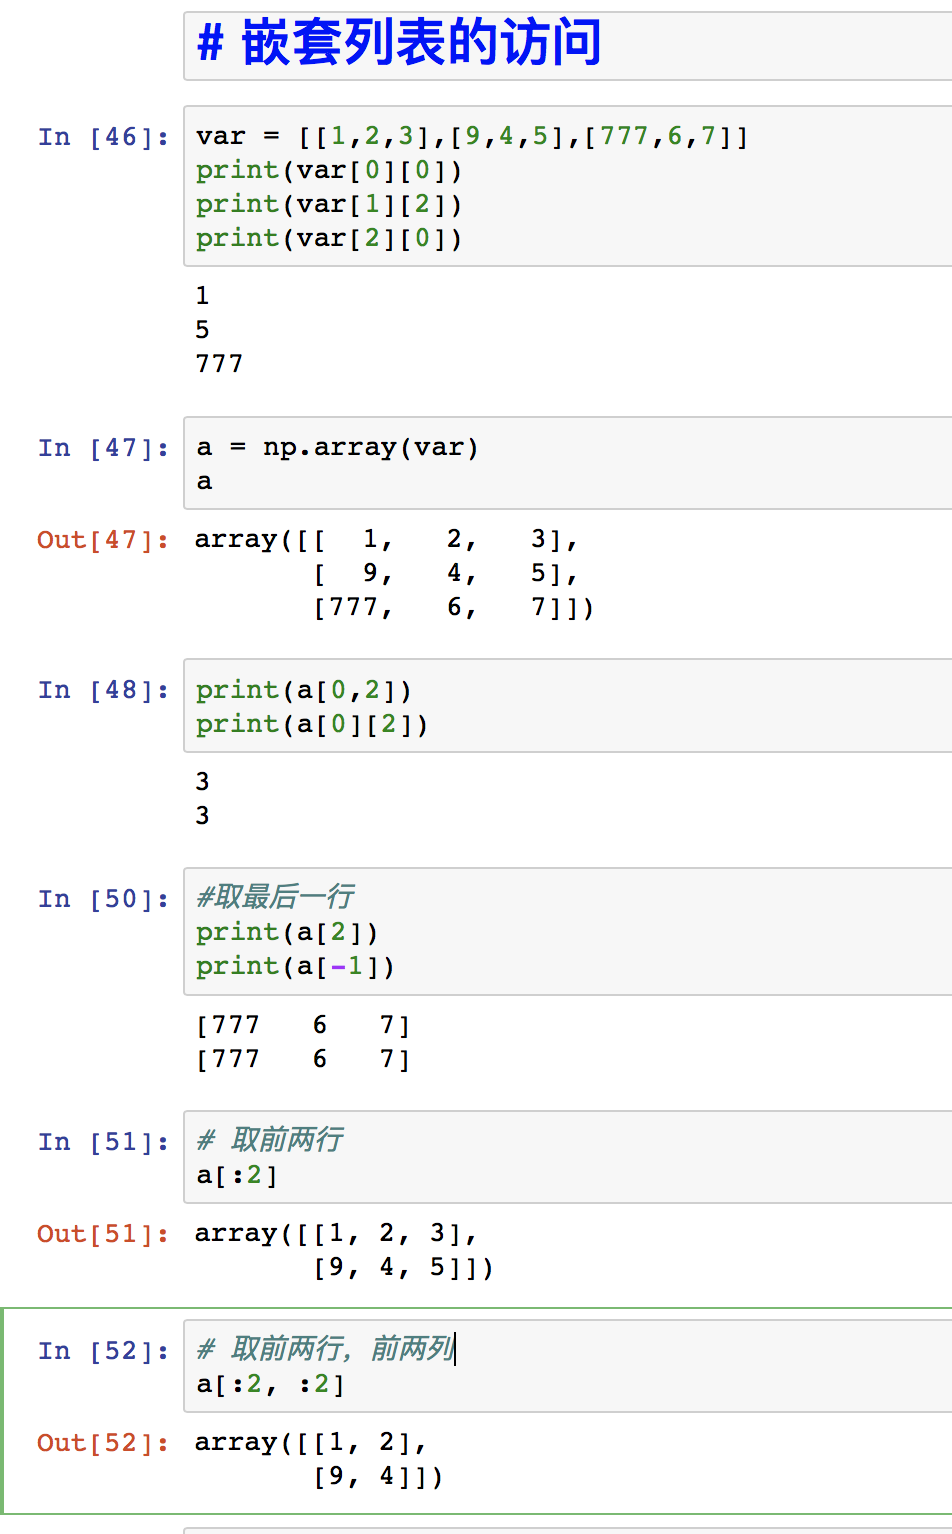Click the a[:2, :2] code line

[x=270, y=1384]
